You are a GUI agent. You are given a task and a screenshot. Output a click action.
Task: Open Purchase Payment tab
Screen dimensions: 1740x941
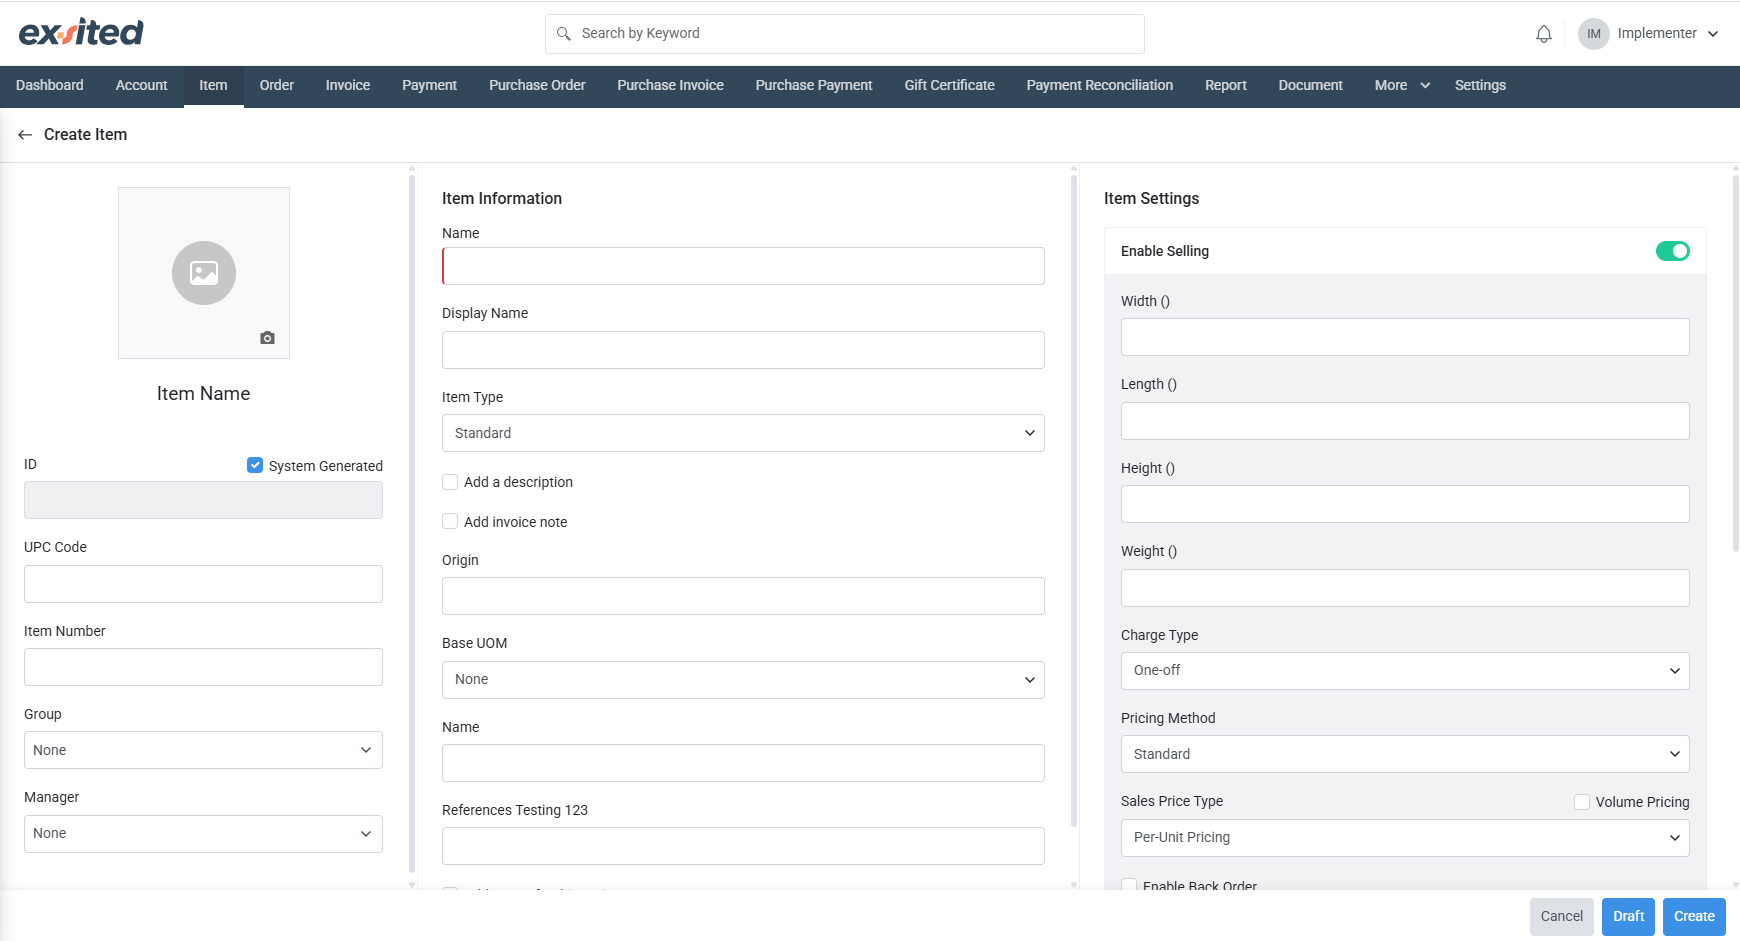click(814, 86)
